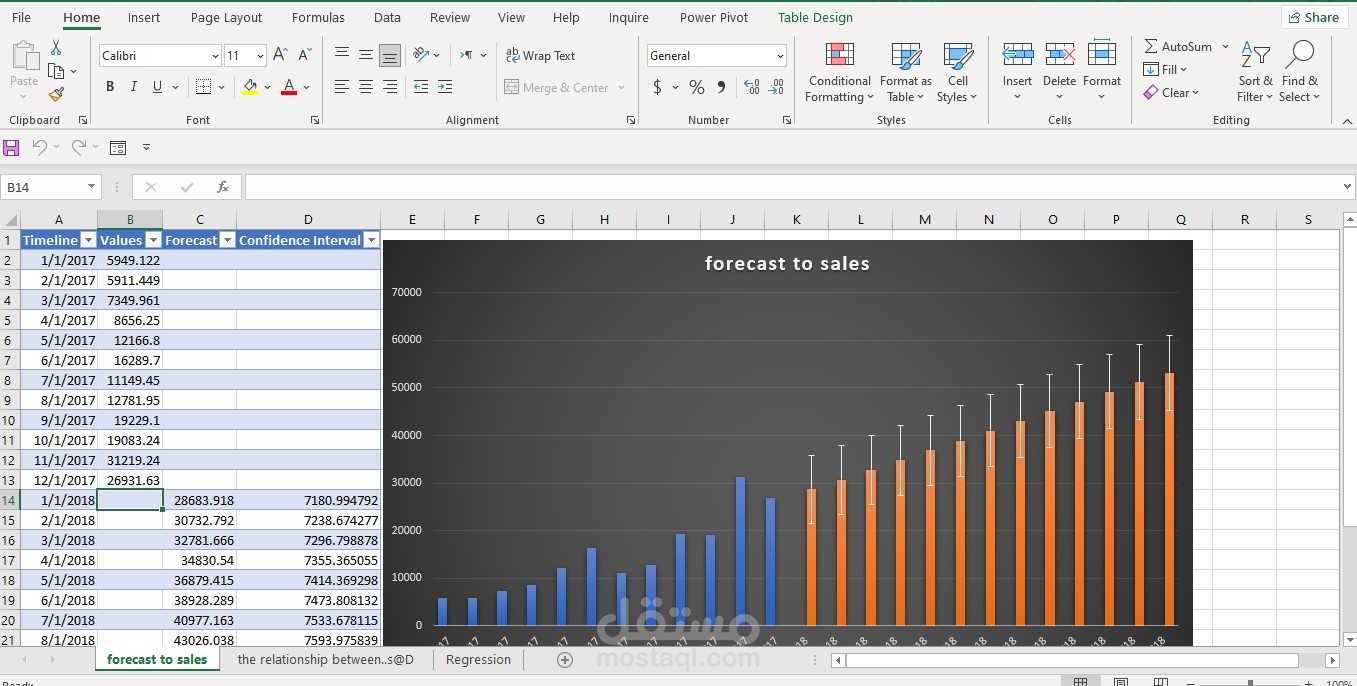Switch to the Insert ribbon tab
This screenshot has height=686, width=1357.
tap(144, 17)
